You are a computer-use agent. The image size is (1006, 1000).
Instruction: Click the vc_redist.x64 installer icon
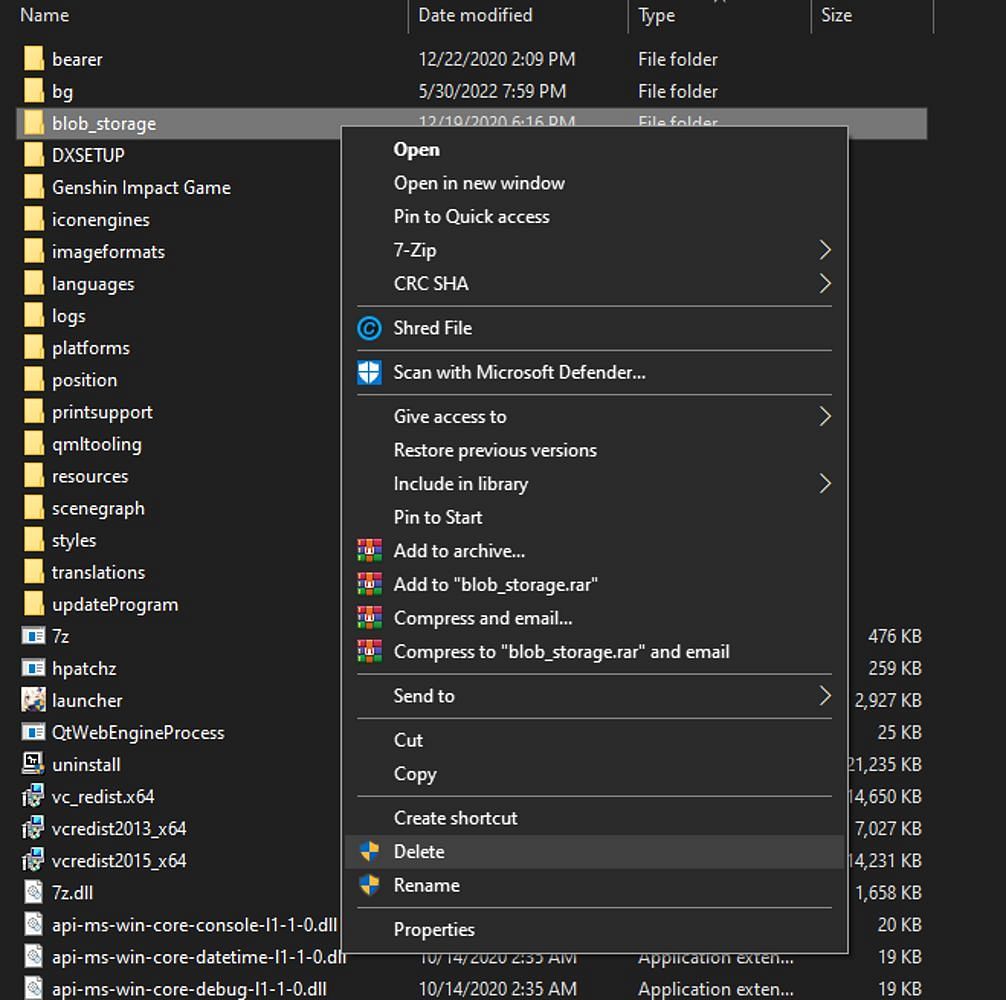tap(33, 796)
